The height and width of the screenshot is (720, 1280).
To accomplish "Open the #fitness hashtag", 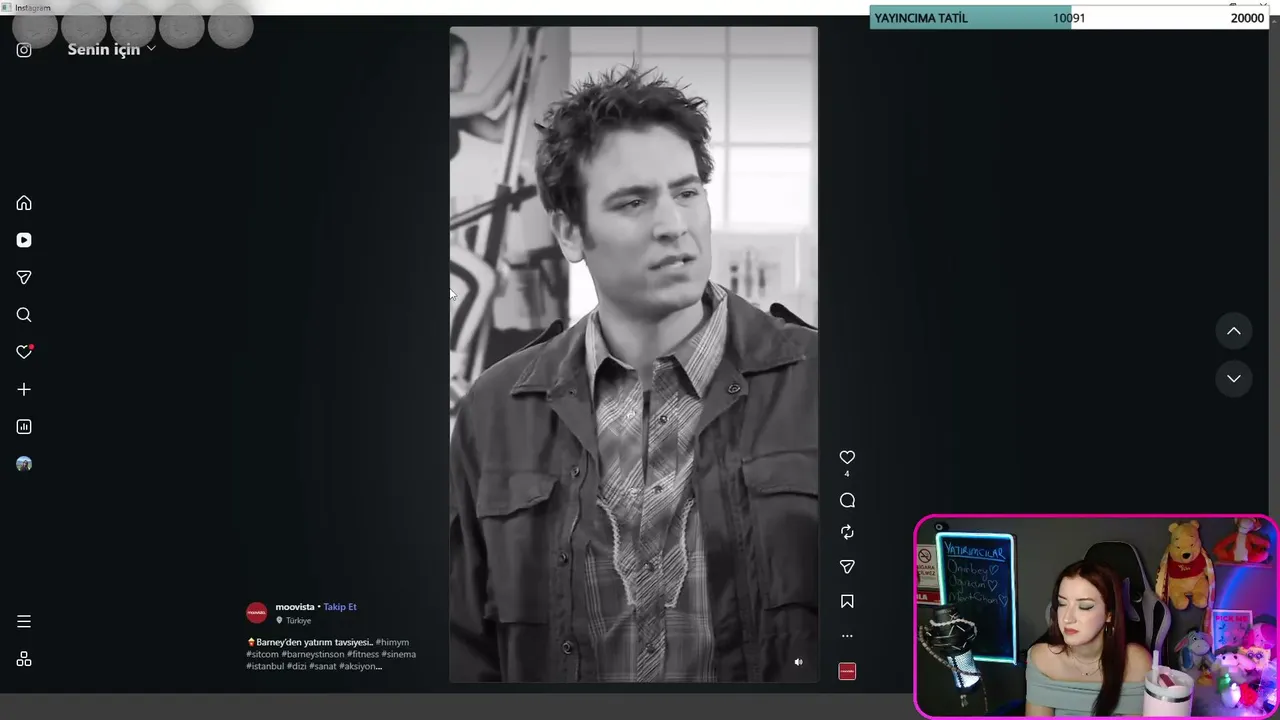I will point(363,654).
